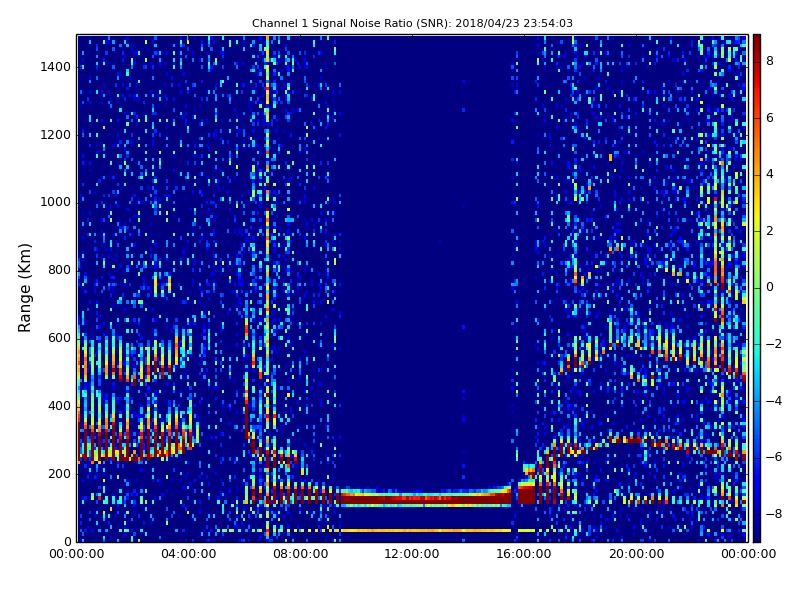
Task: Click the colorbar label 6
Action: click(770, 118)
